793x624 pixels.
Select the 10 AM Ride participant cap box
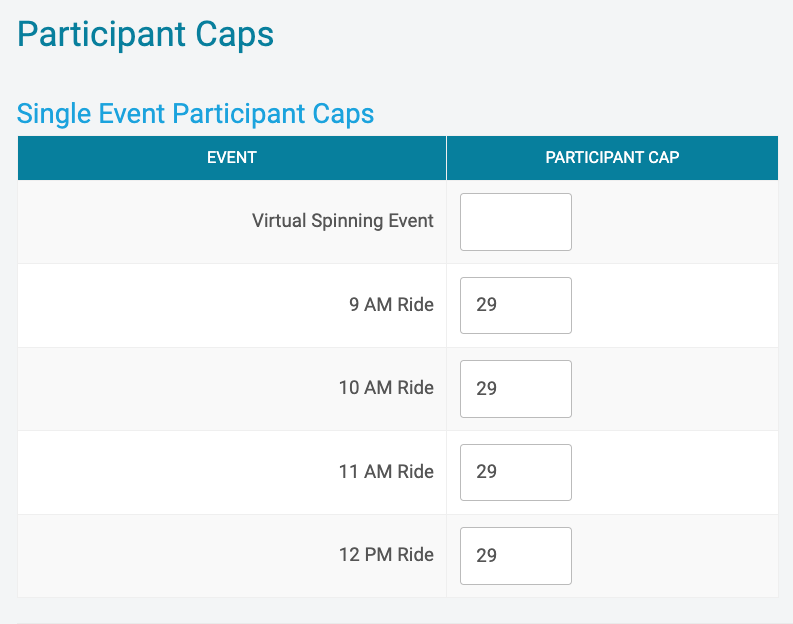click(516, 389)
